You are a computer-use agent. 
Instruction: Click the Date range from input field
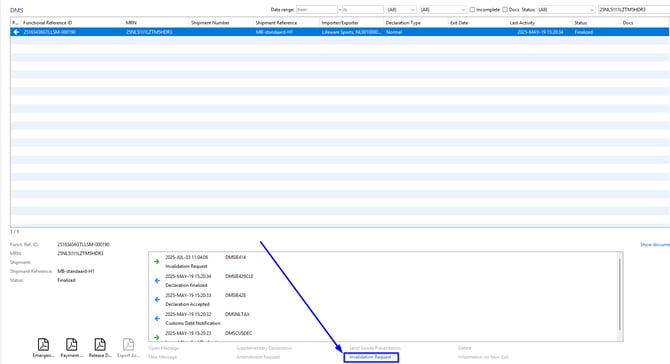point(317,9)
